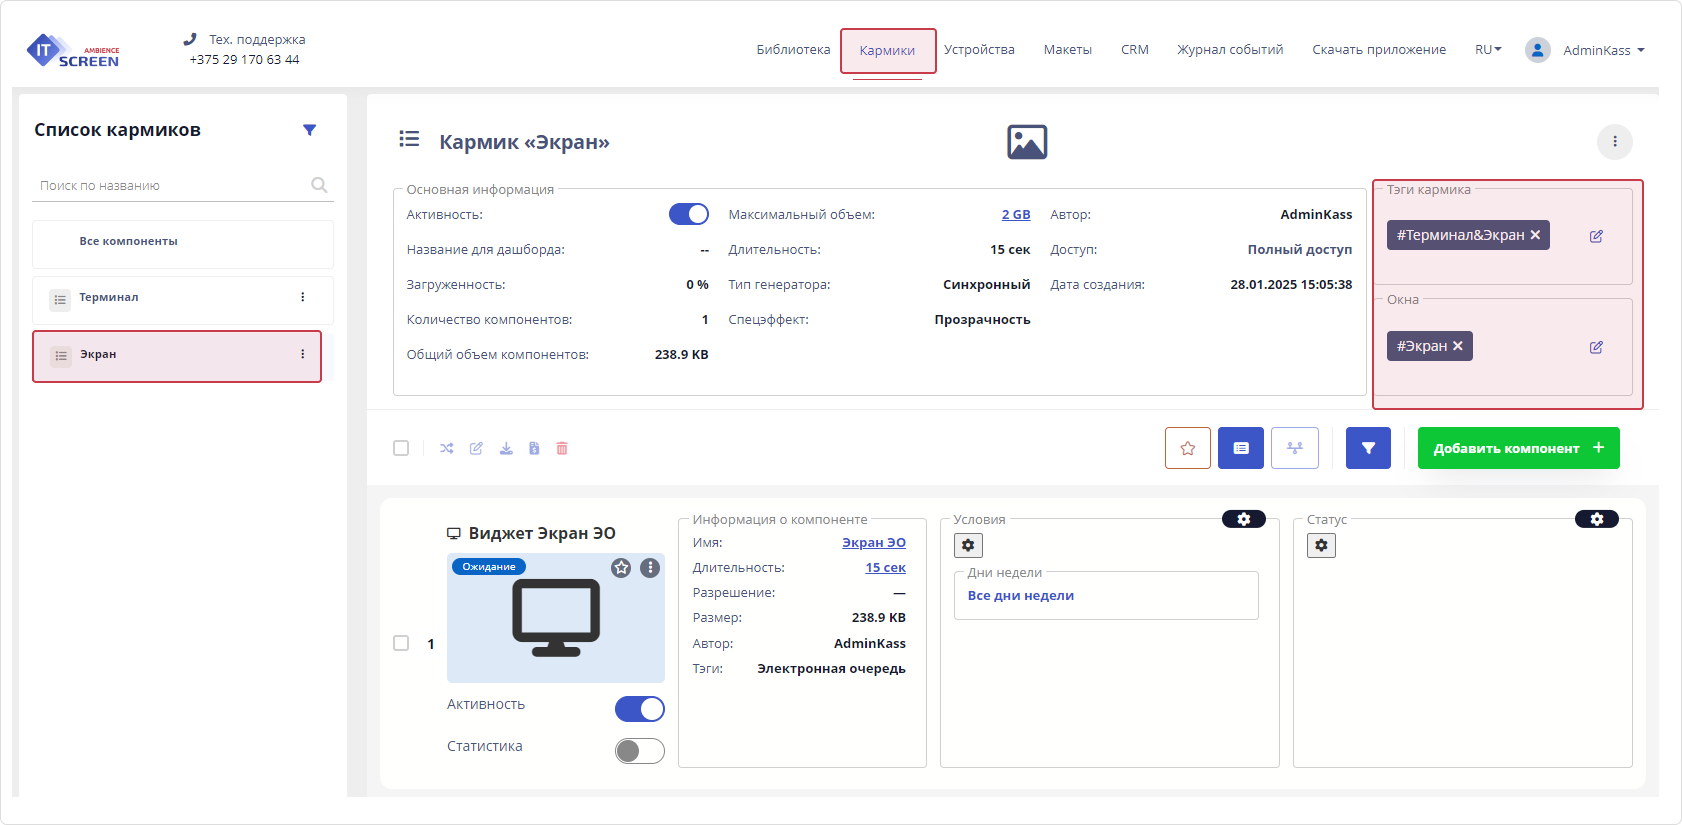Click the Виджет Экран ЭО title

click(542, 534)
